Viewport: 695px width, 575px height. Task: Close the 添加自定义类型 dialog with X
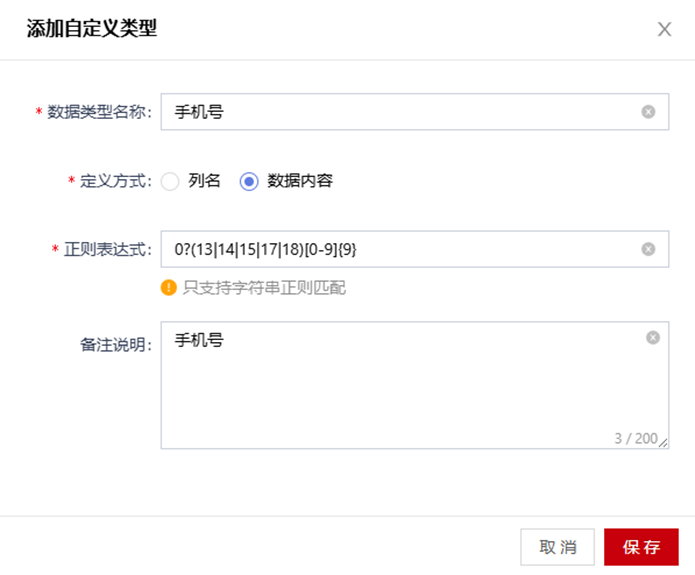(x=664, y=29)
